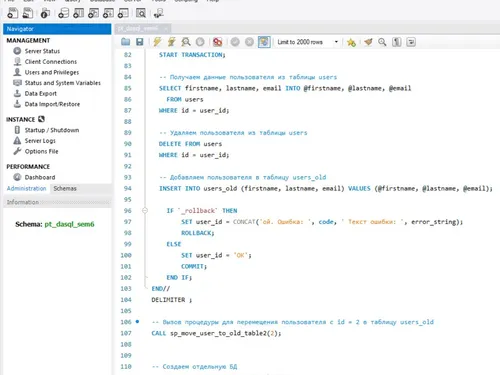Create a new table

point(78,13)
